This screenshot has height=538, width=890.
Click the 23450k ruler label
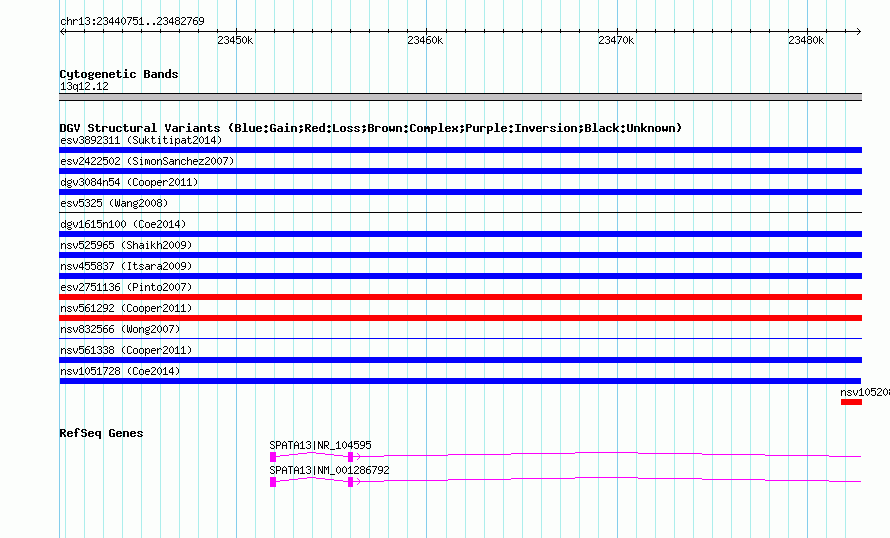point(235,40)
